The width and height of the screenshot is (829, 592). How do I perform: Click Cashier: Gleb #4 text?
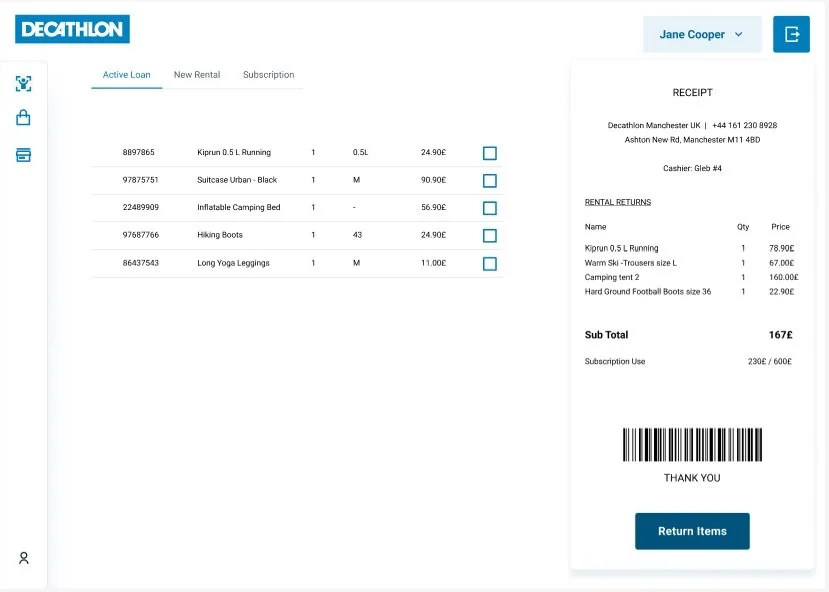[x=693, y=168]
